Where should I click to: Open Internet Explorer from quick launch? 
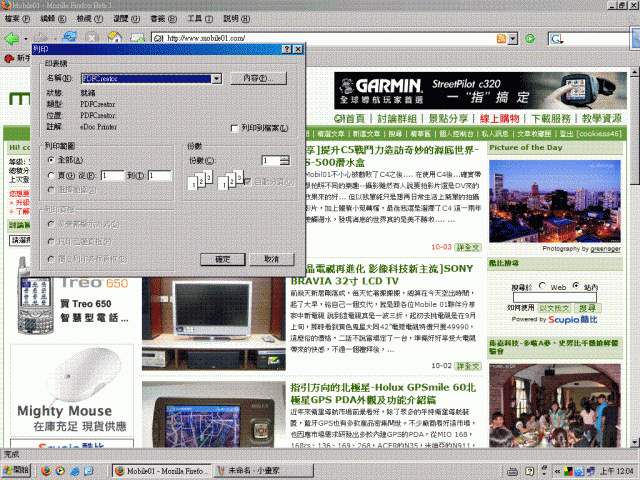[x=75, y=471]
